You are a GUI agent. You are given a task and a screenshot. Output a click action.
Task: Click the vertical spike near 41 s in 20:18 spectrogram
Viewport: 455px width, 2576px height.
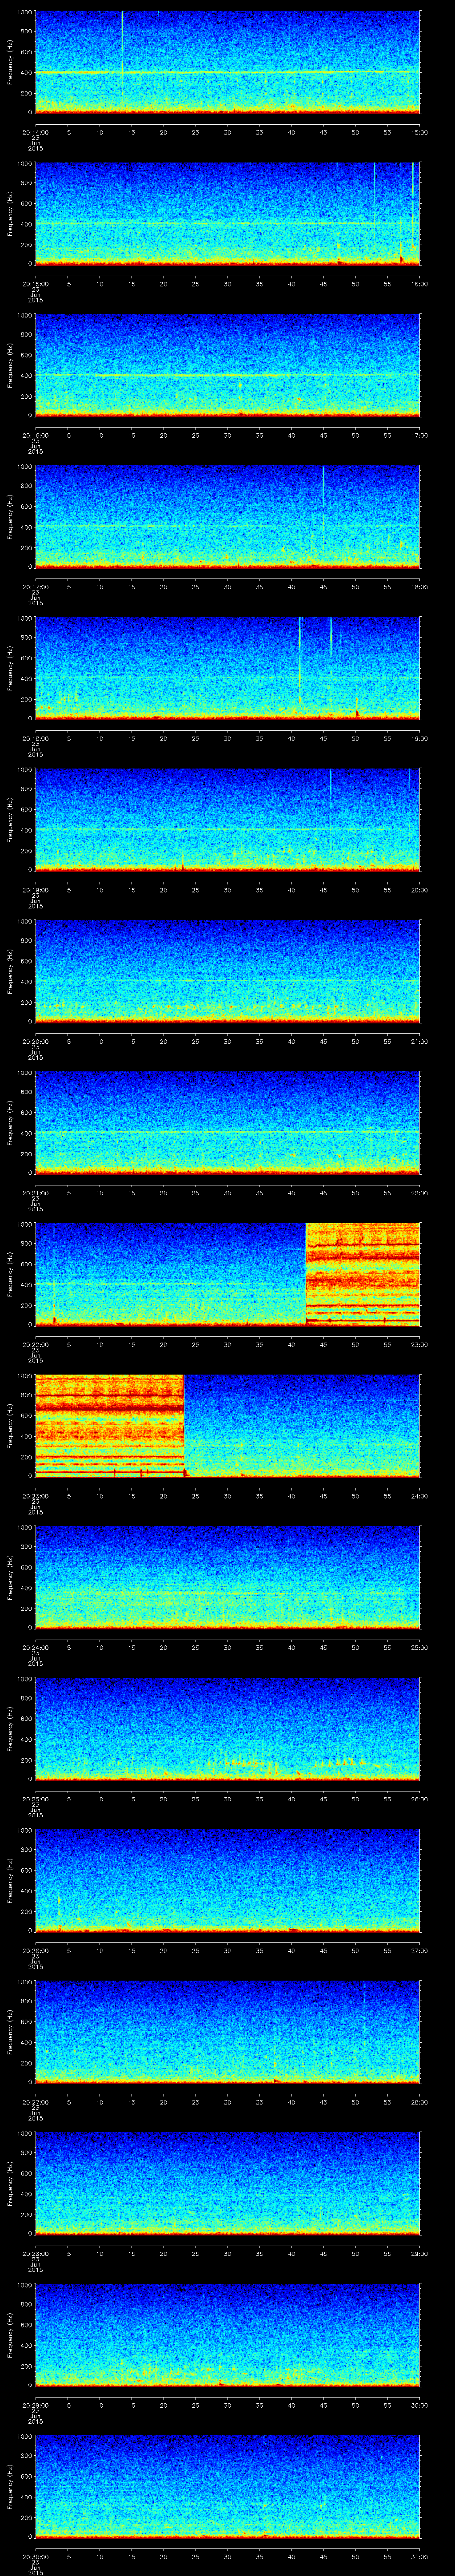[300, 660]
